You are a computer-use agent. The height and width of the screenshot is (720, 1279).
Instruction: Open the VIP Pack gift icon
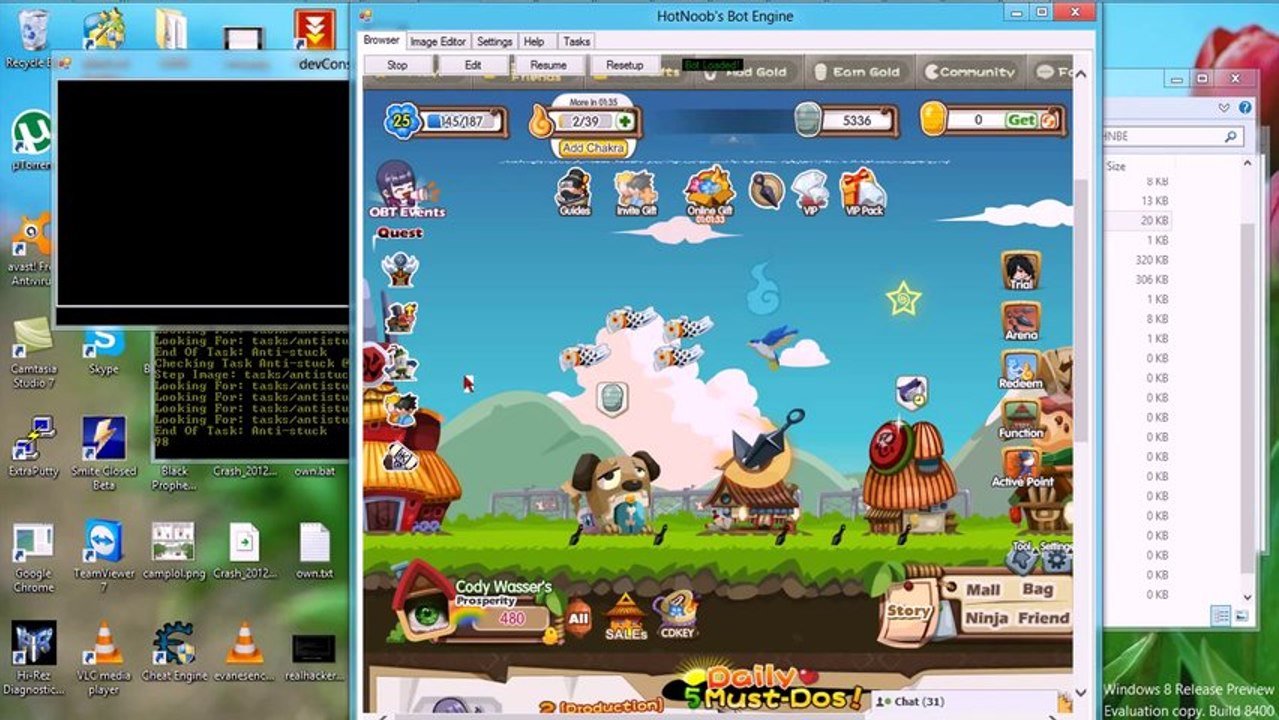coord(864,192)
